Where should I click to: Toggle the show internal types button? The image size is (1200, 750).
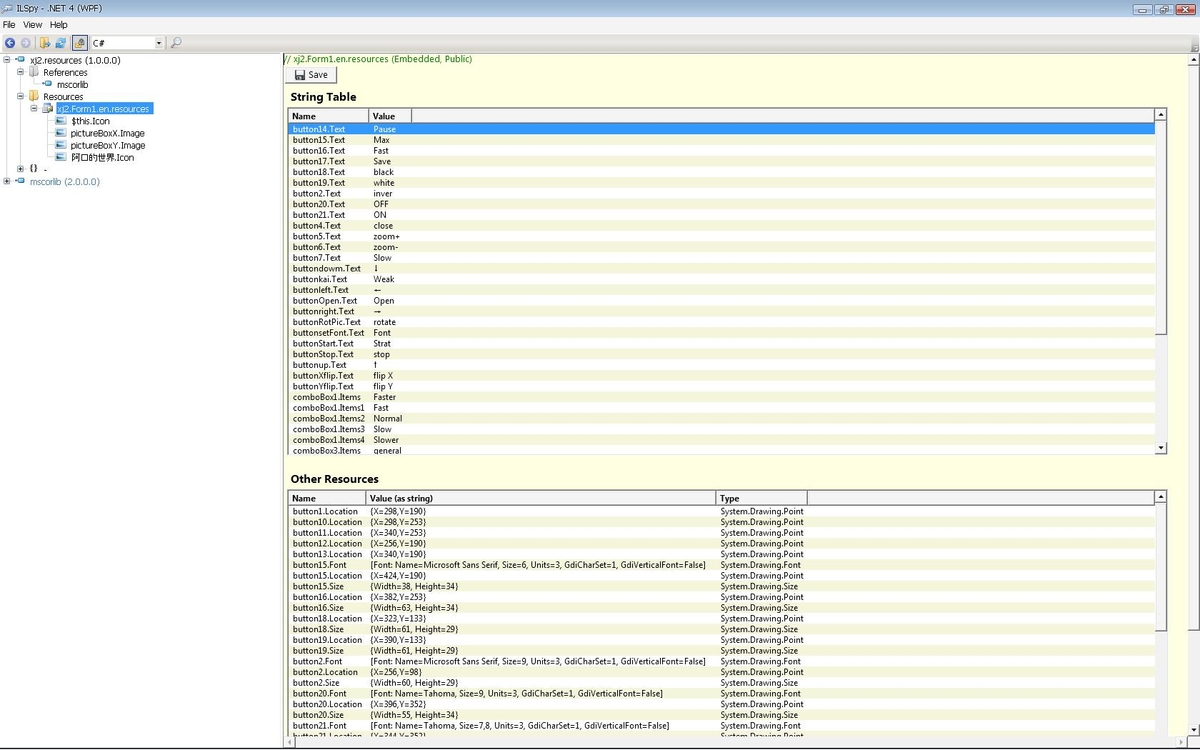(80, 43)
